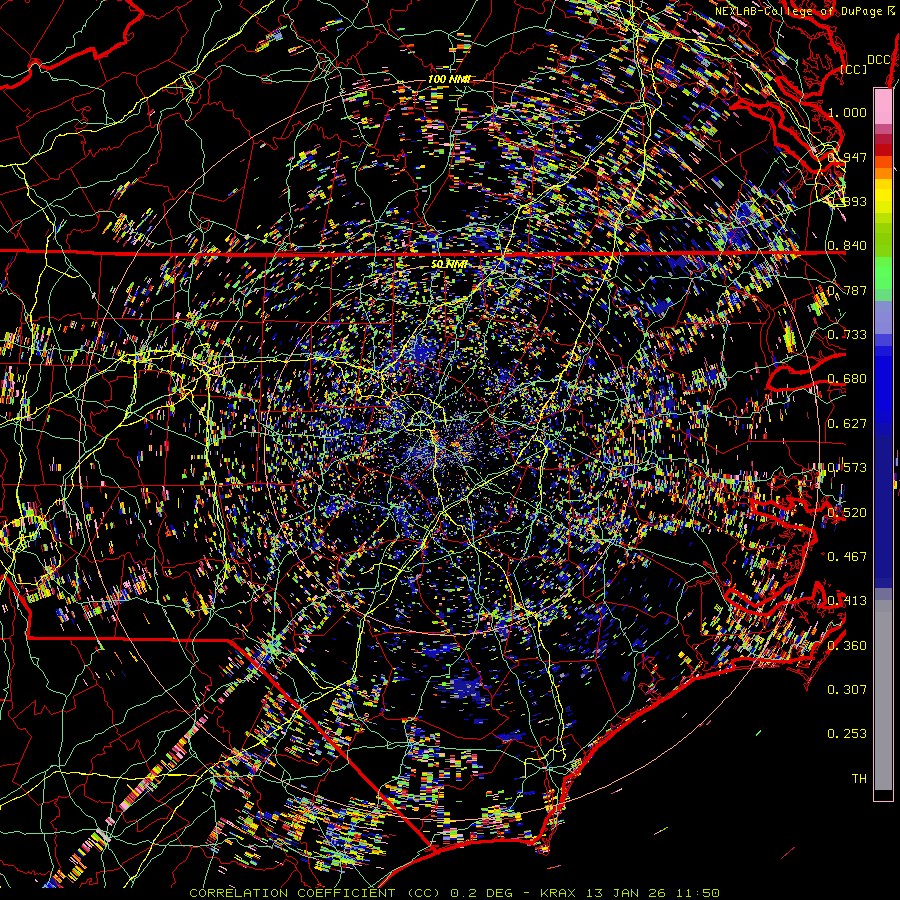Pick the lavender swatch on the color bar
Image resolution: width=900 pixels, height=900 pixels.
883,317
